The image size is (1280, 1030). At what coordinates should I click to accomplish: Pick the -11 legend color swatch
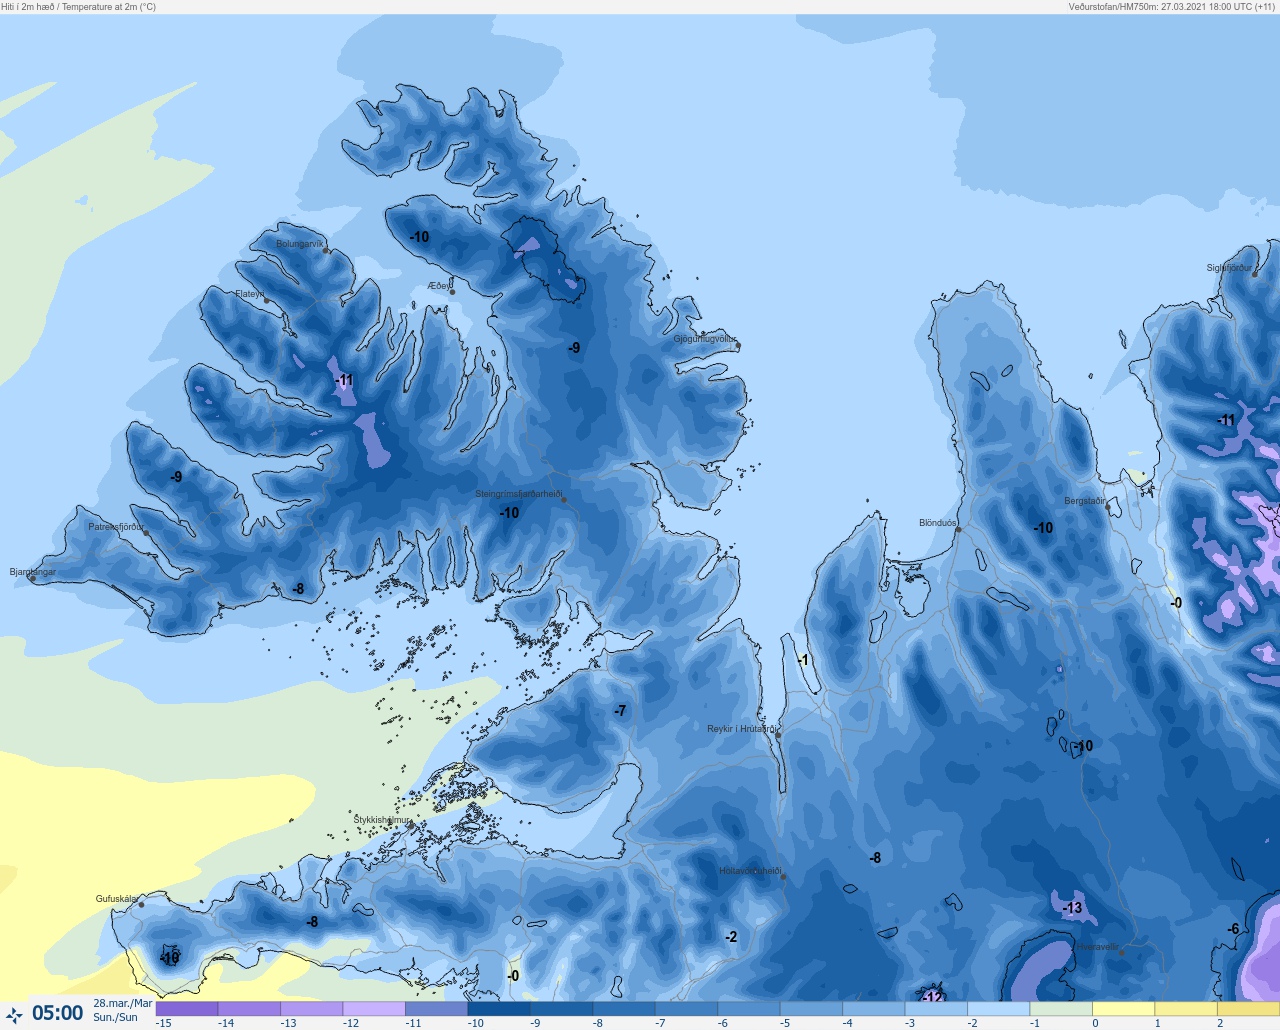point(436,1009)
